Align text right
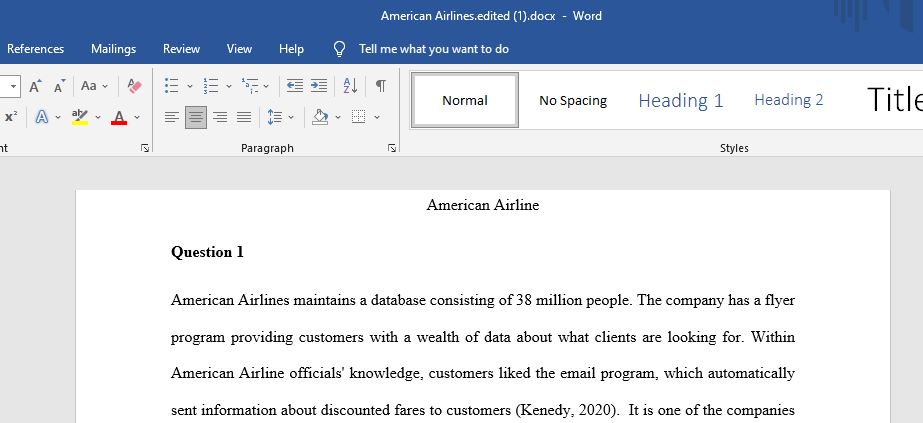 pos(220,117)
